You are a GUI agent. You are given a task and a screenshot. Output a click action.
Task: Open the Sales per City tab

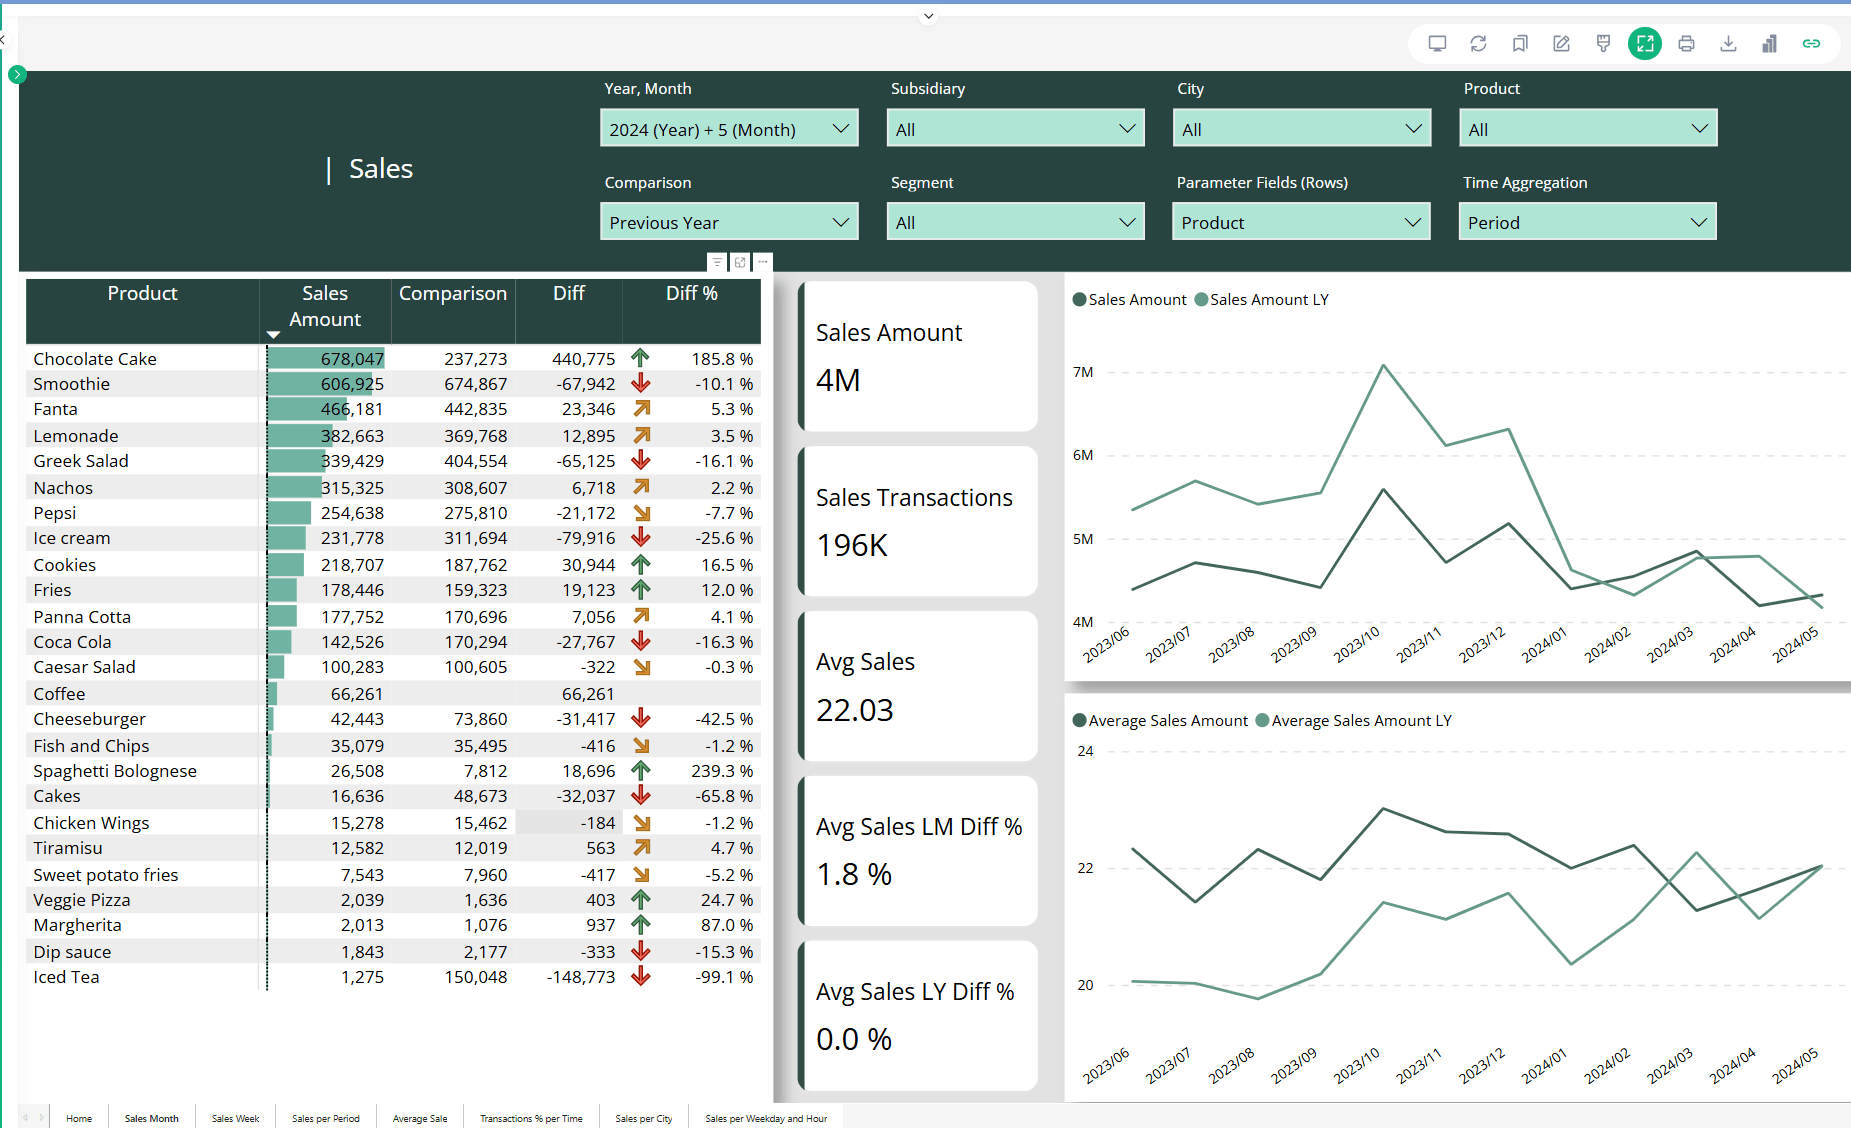point(643,1118)
